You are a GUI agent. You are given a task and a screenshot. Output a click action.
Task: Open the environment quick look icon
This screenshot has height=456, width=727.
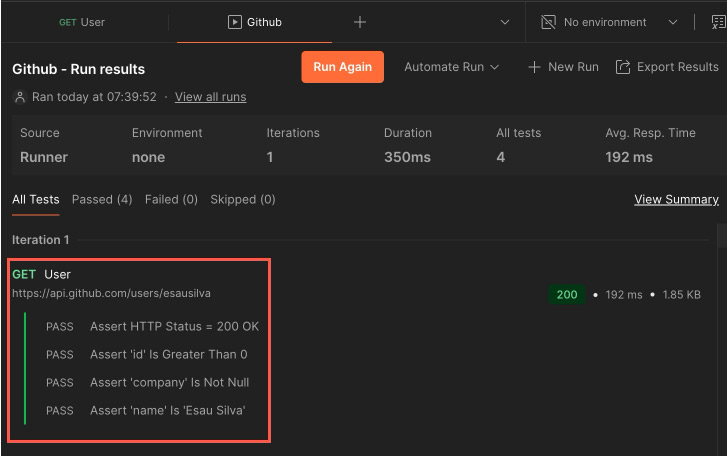coord(718,22)
